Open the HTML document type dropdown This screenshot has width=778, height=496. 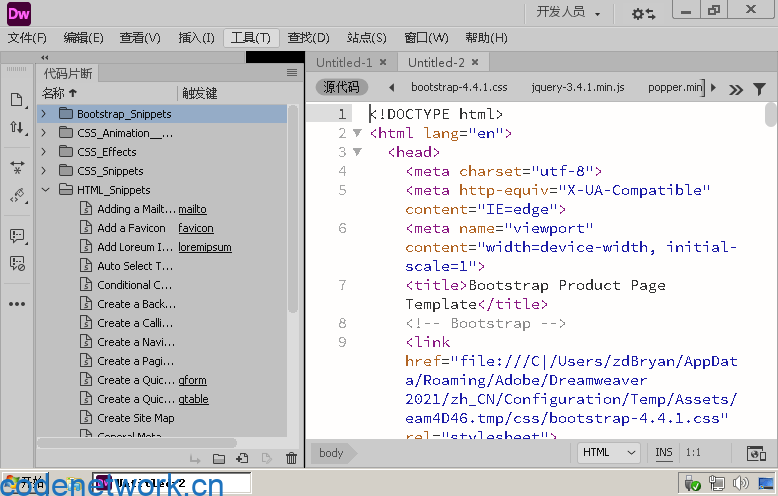click(x=609, y=452)
